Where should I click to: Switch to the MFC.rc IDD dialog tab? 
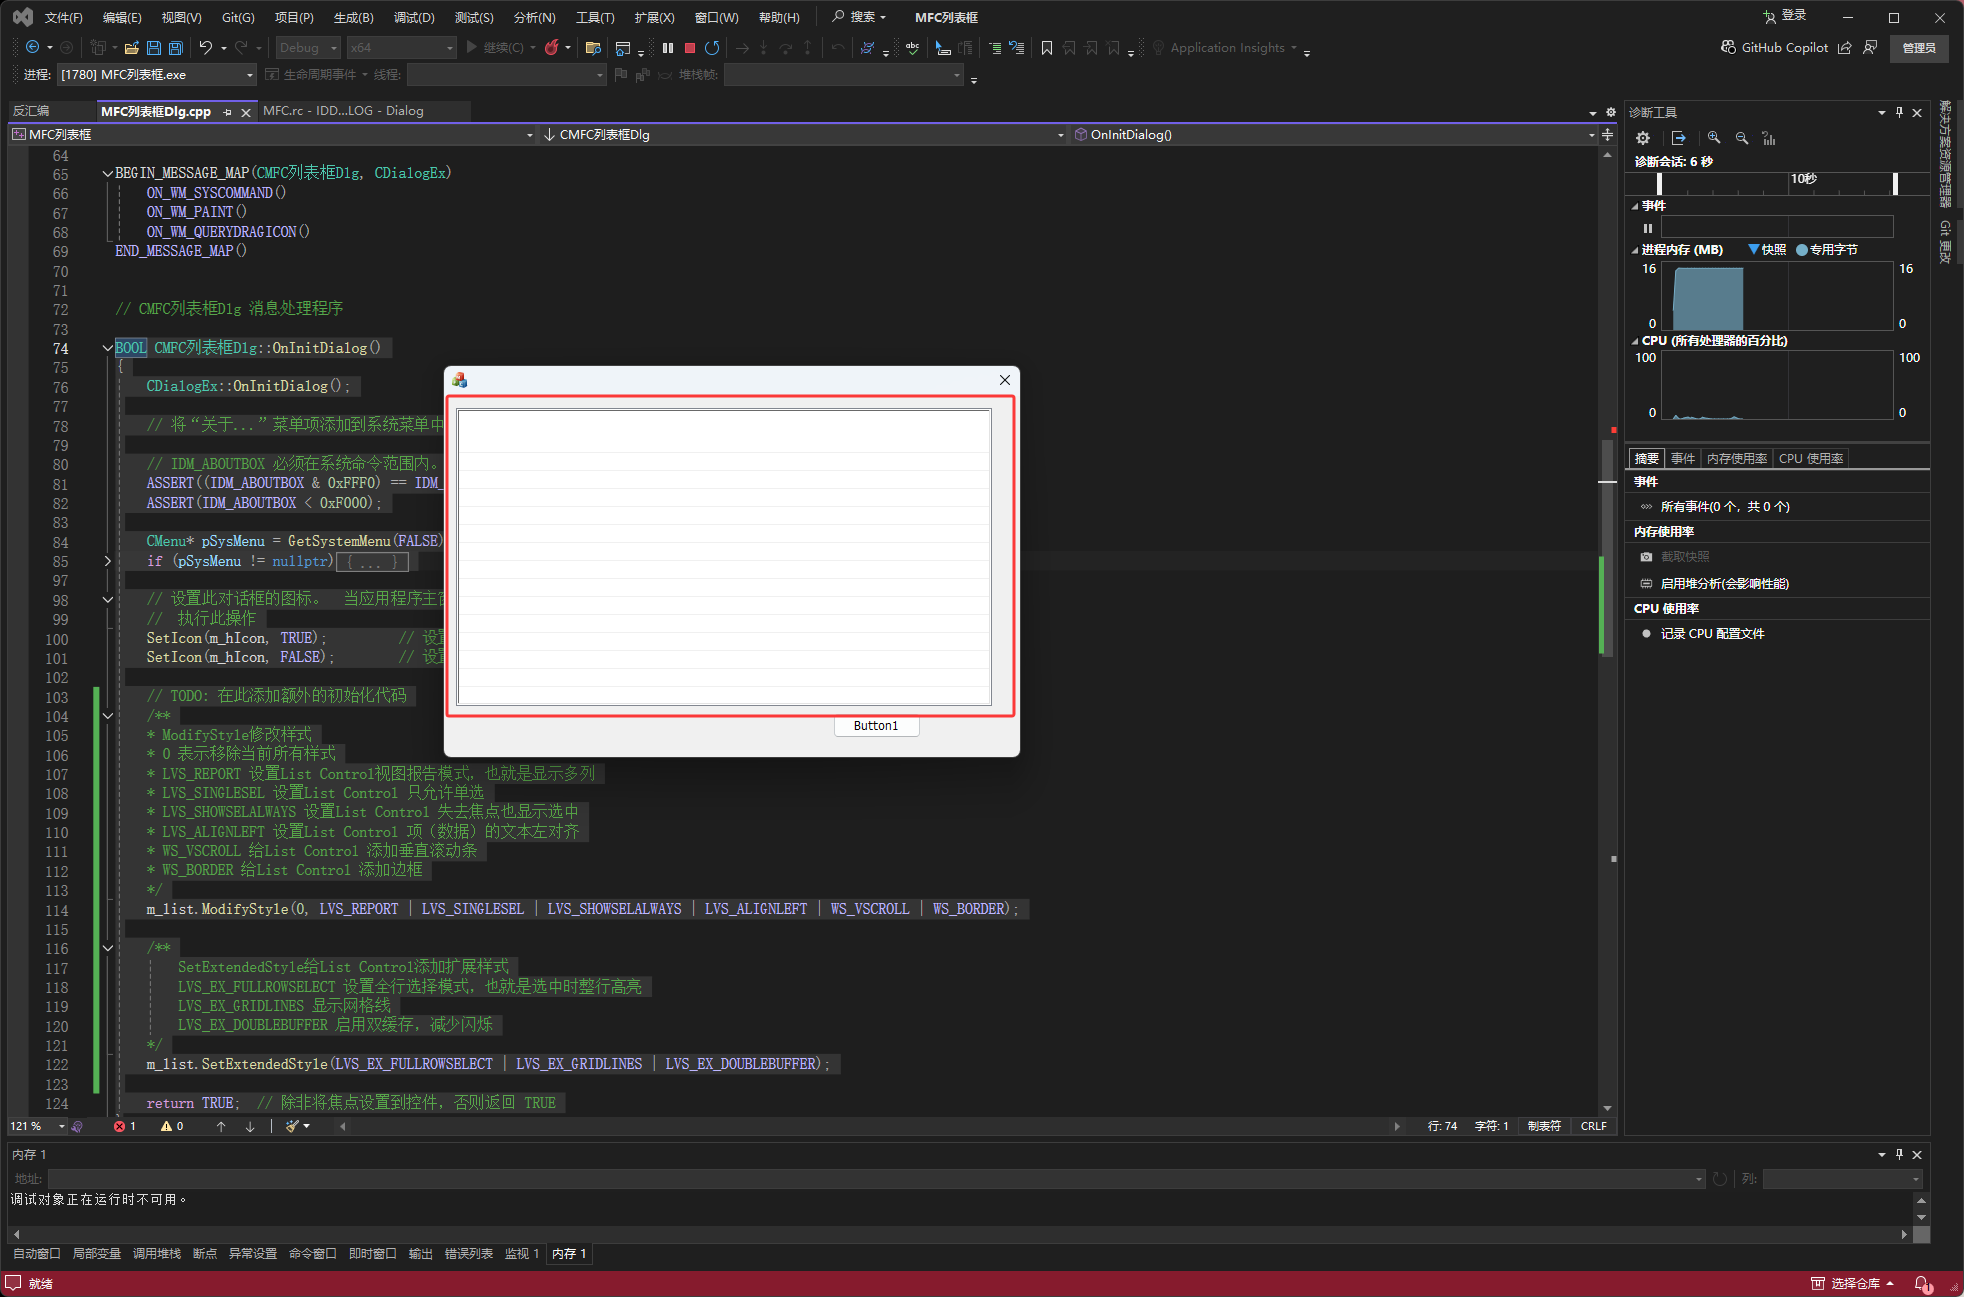(x=343, y=111)
